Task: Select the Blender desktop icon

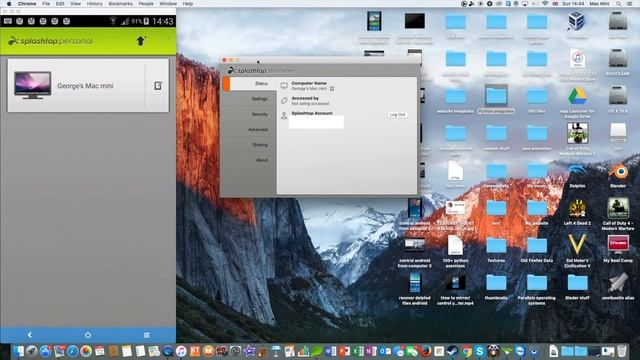Action: tap(618, 171)
